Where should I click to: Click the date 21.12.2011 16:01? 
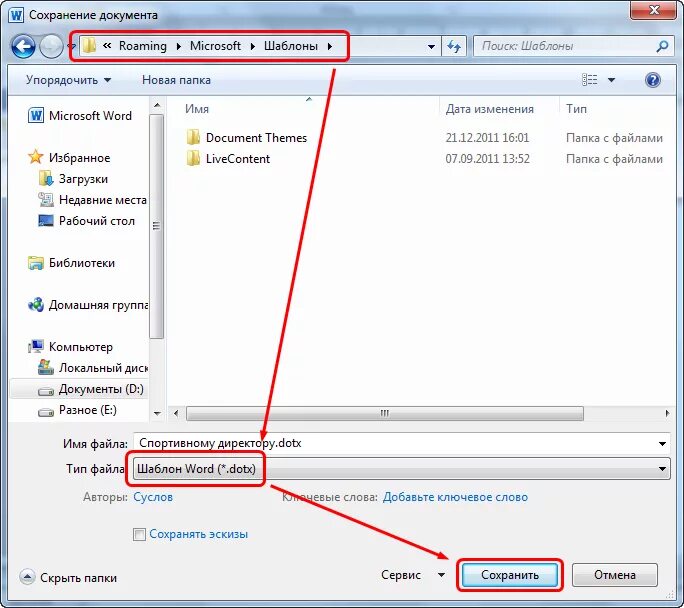pos(487,137)
